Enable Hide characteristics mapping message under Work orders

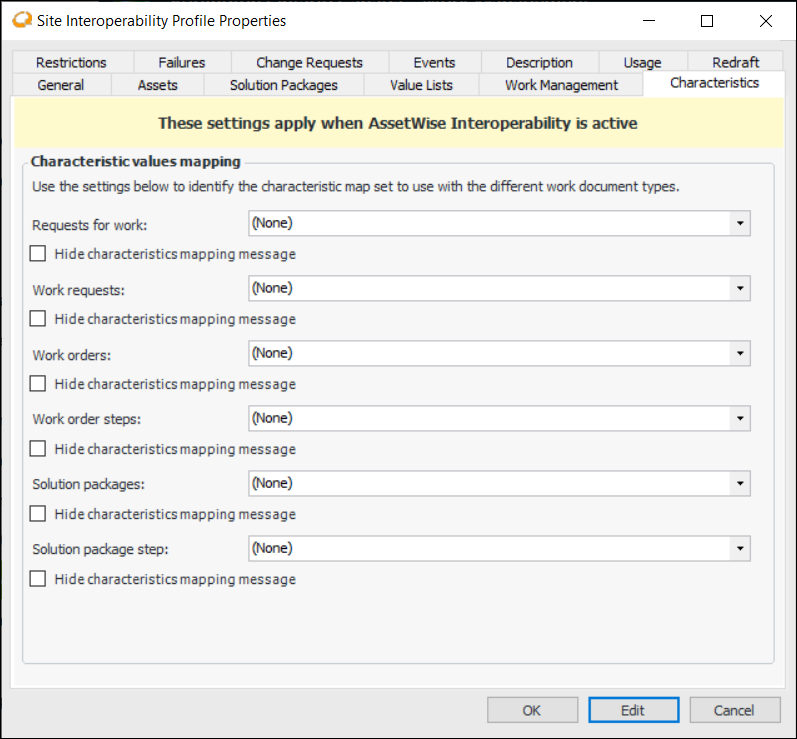pyautogui.click(x=38, y=384)
